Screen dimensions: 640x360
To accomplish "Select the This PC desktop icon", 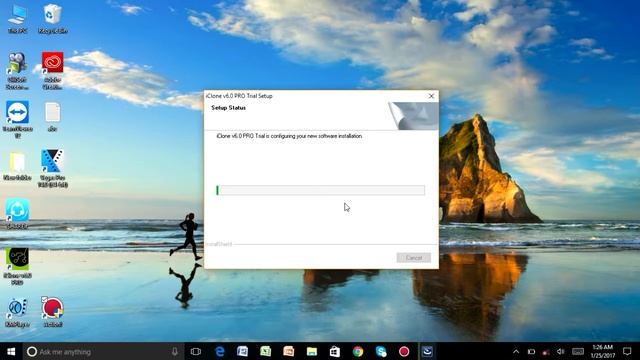I will [x=17, y=19].
